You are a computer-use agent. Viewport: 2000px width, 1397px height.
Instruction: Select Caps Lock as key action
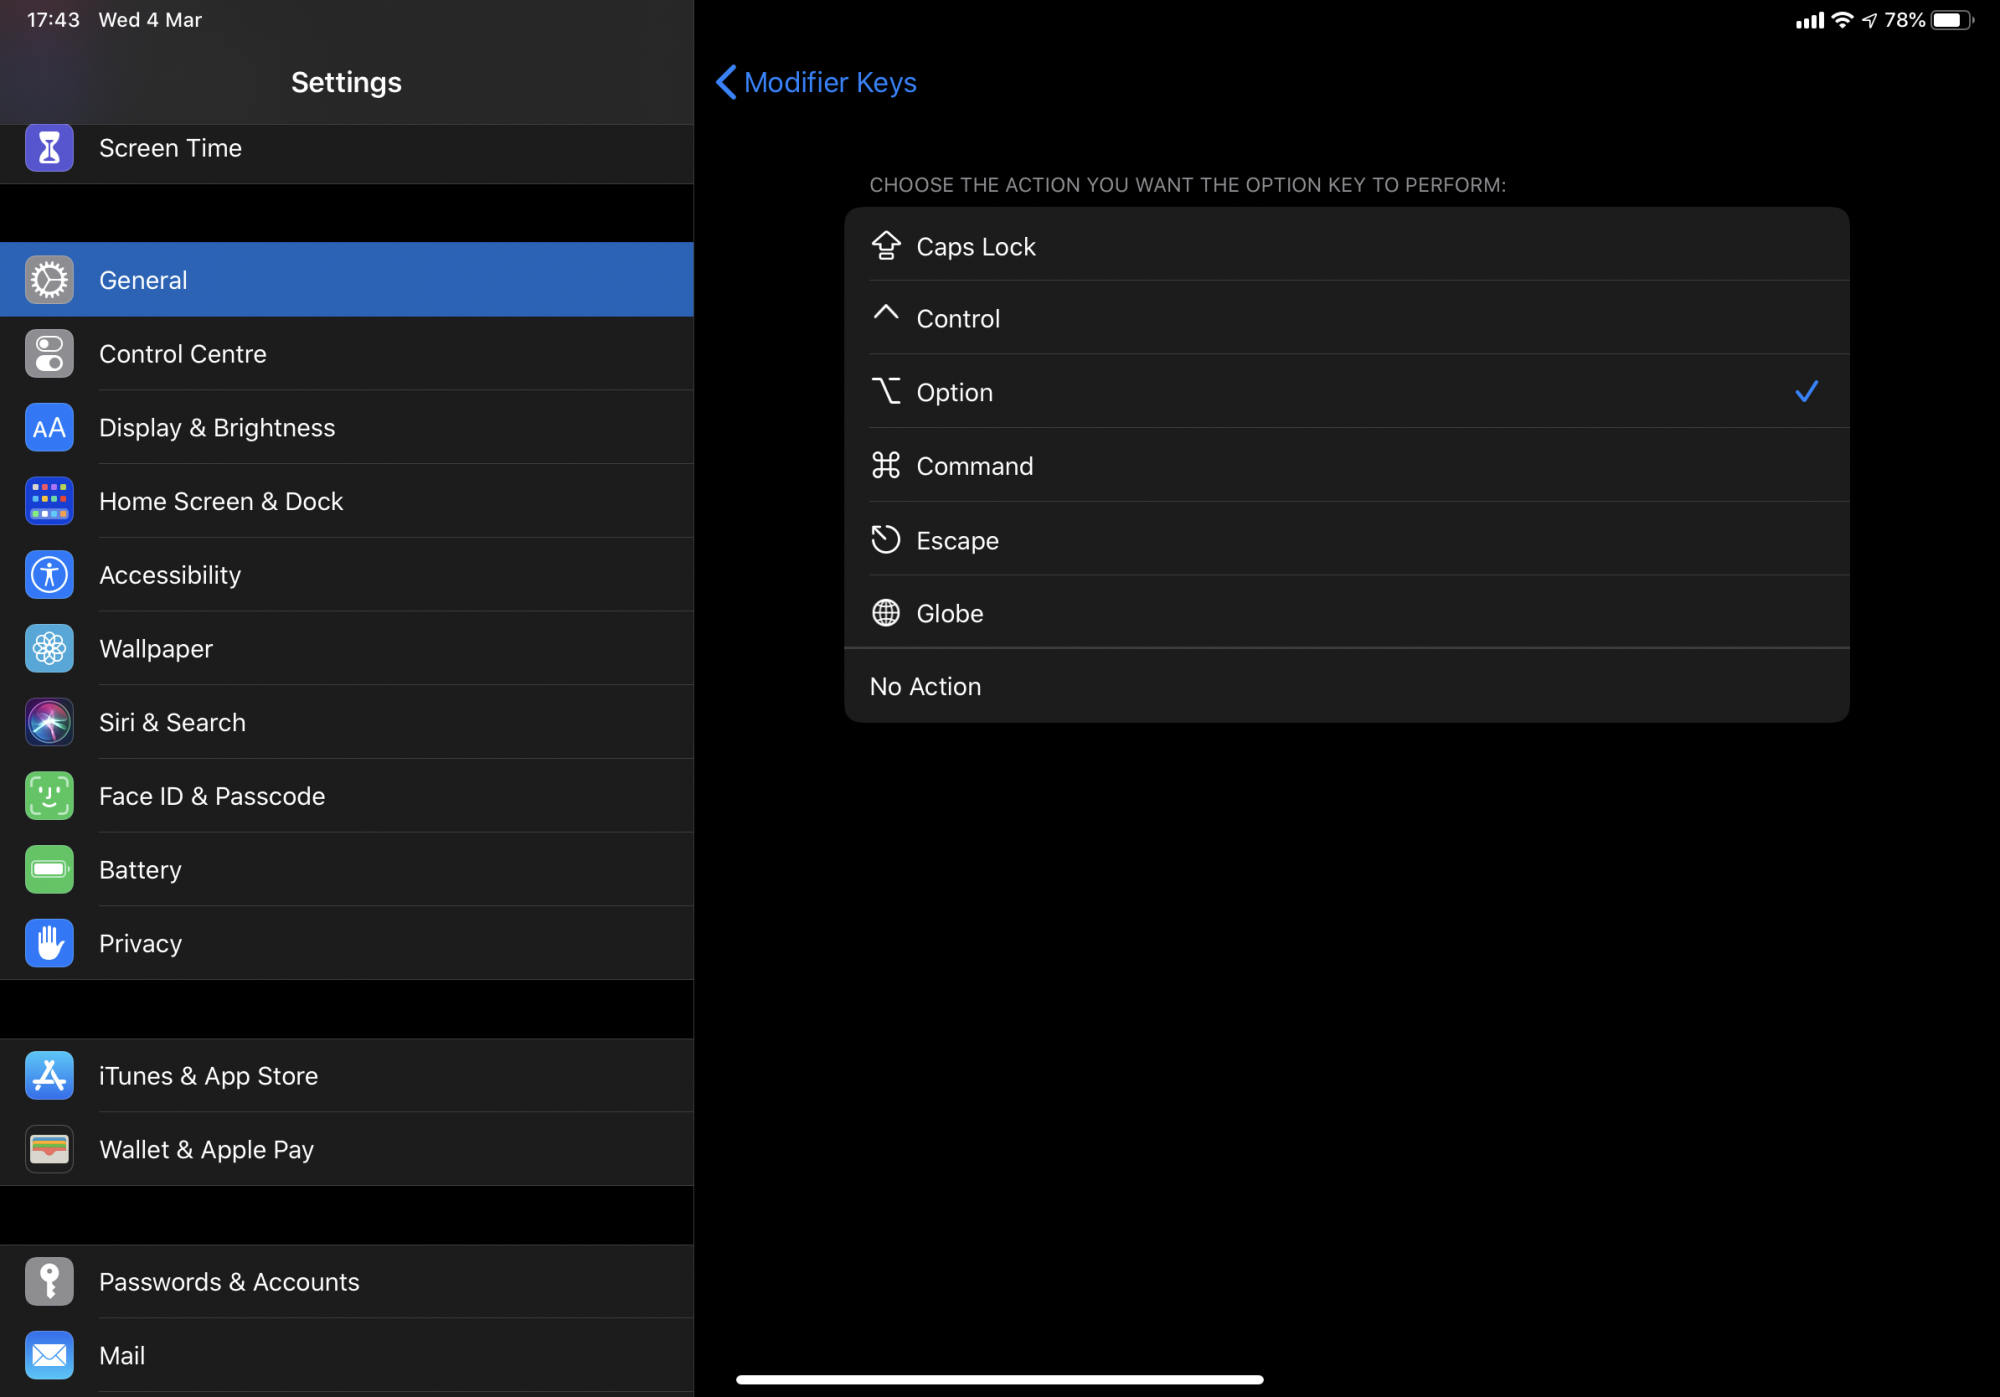point(1345,246)
